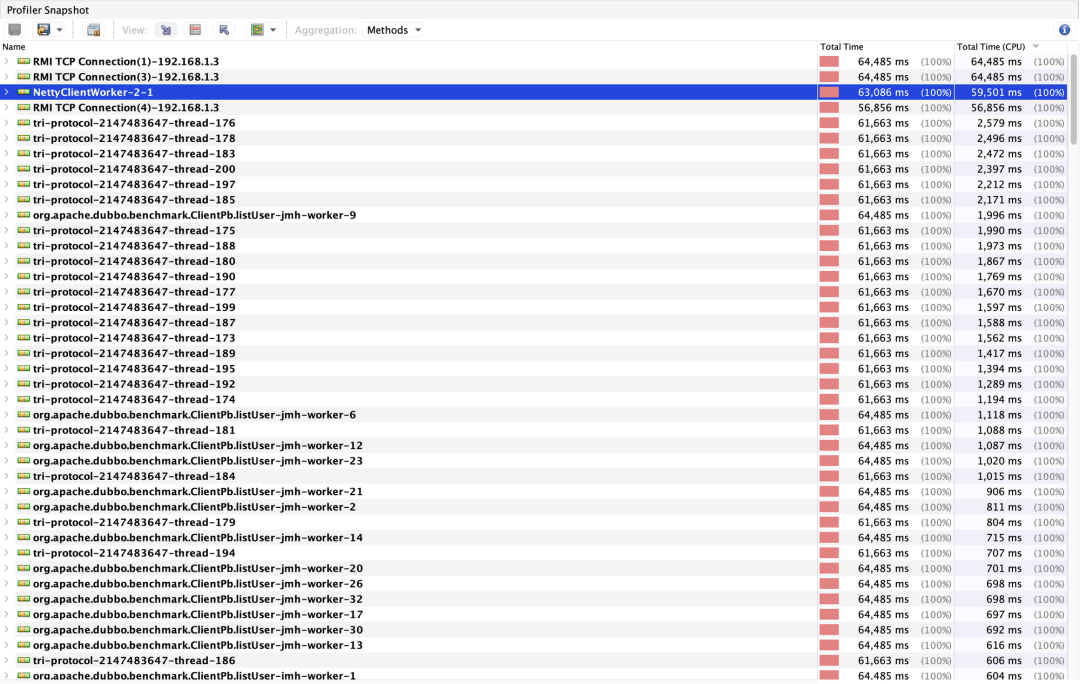Select the tri-protocol-2147483647-thread-177 row
1080x684 pixels.
click(x=534, y=292)
